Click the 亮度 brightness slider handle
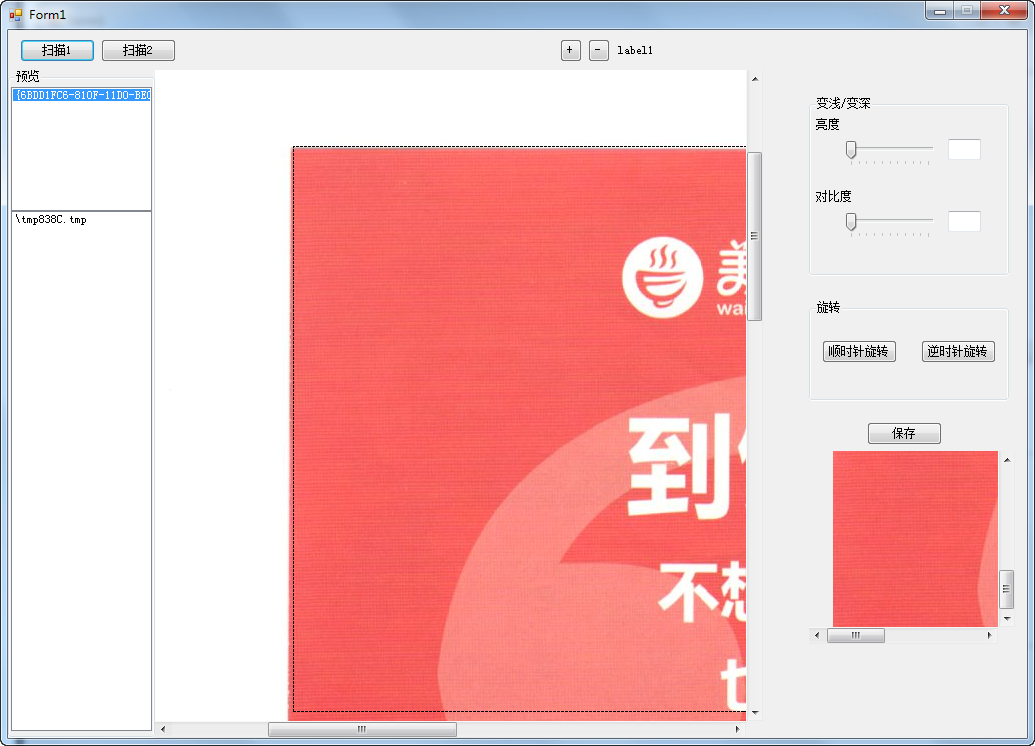The width and height of the screenshot is (1035, 746). tap(851, 150)
